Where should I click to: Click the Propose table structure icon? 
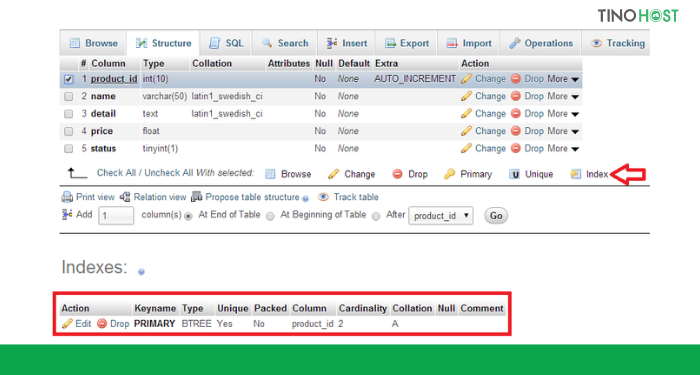pyautogui.click(x=196, y=197)
